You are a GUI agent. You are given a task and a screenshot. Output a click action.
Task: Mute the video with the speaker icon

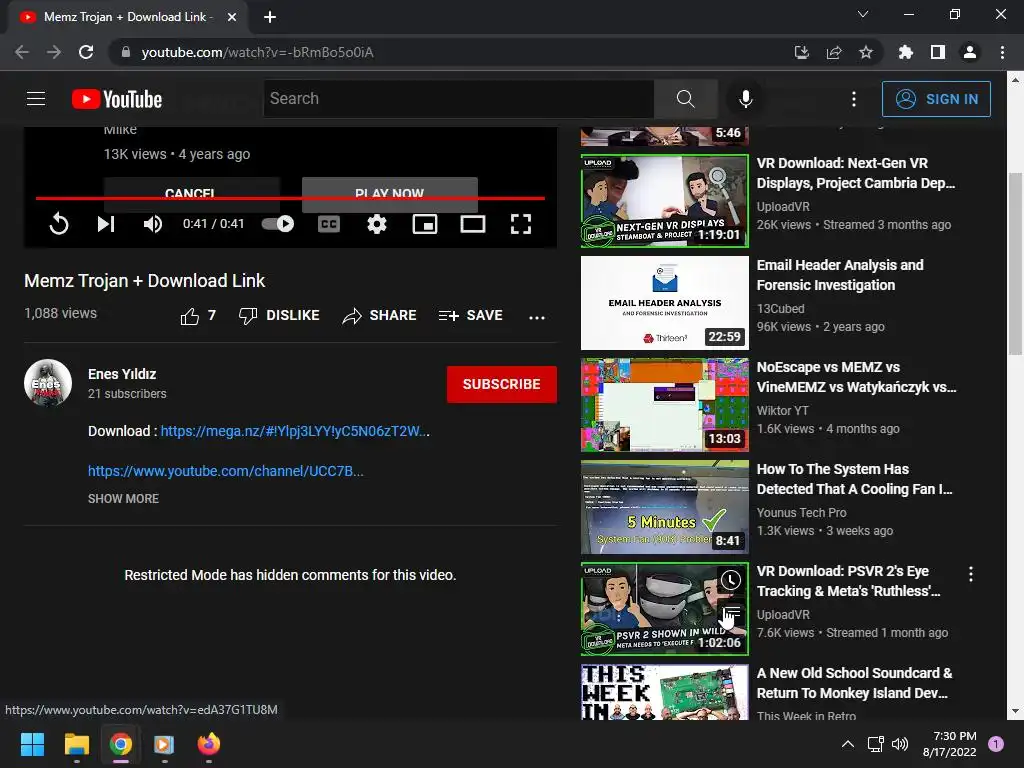pyautogui.click(x=153, y=224)
